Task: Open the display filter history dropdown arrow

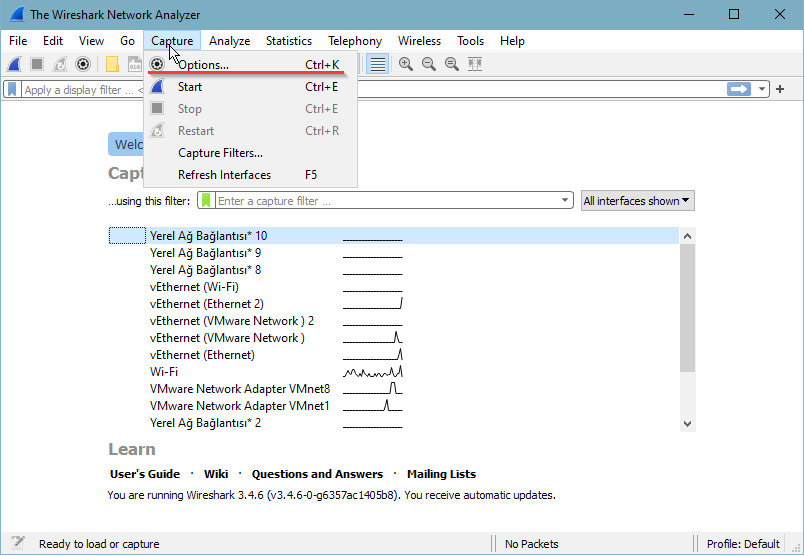Action: pos(761,89)
